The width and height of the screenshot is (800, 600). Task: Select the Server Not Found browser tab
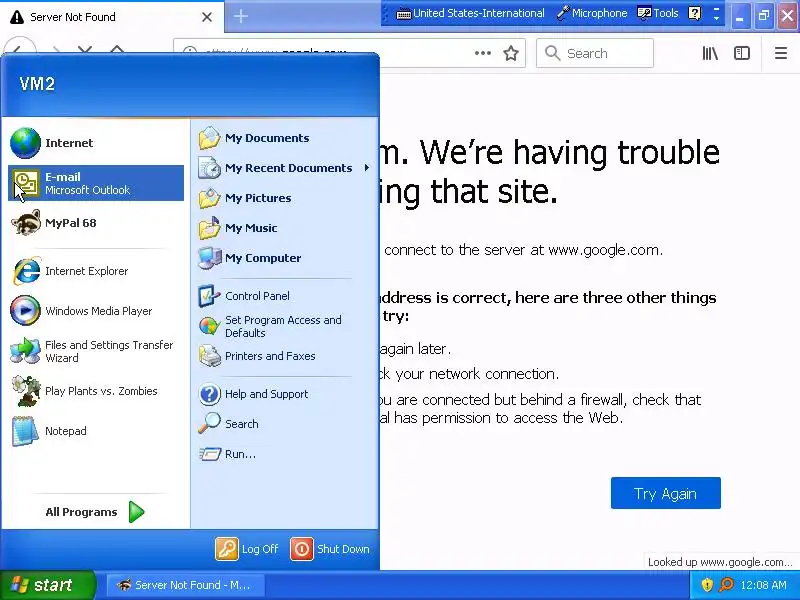click(102, 17)
